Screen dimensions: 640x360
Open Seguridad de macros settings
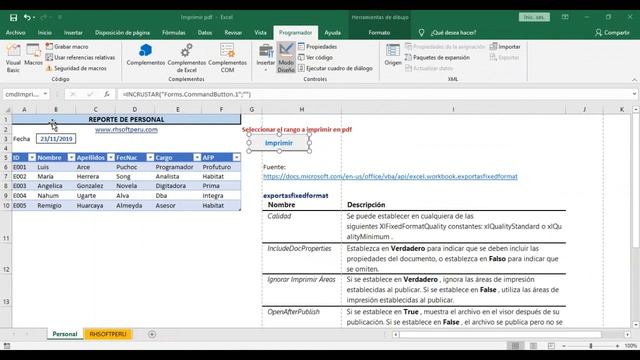76,68
